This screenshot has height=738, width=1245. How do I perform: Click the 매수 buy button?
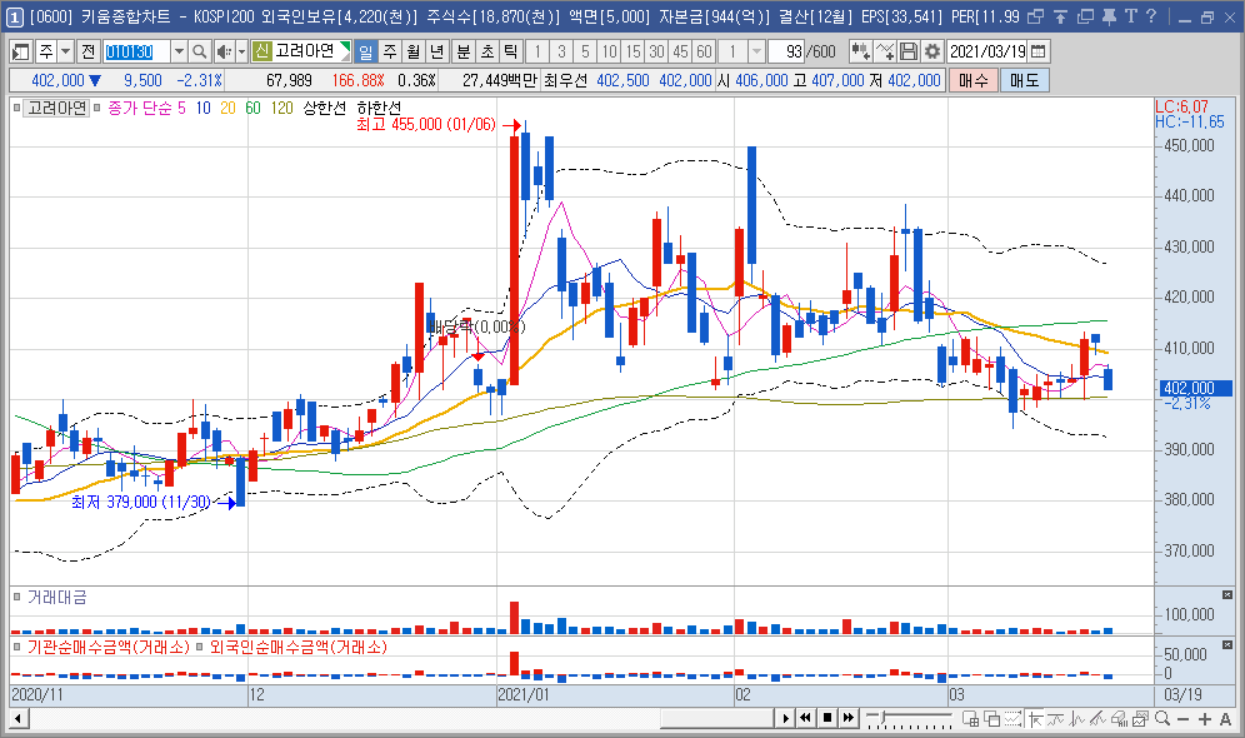coord(973,81)
